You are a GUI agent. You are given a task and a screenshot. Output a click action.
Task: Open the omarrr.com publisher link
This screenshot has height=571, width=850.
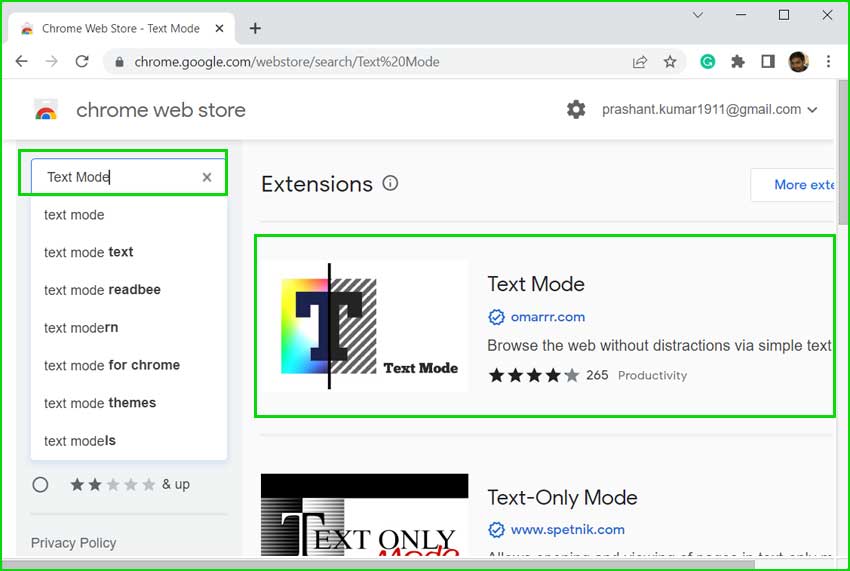click(548, 317)
